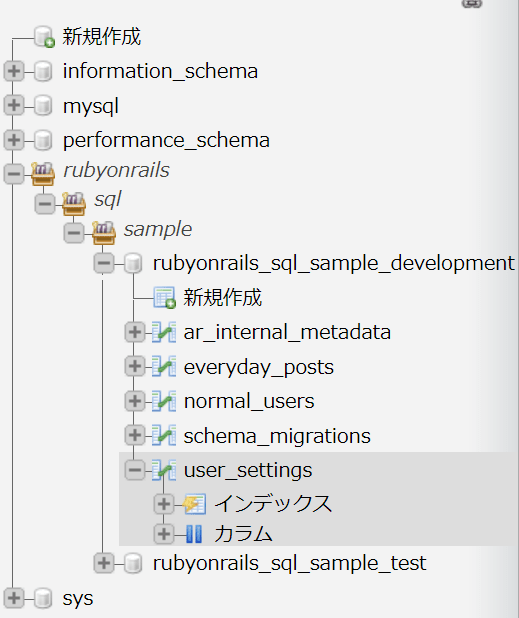This screenshot has width=519, height=618.
Task: Click the sql group folder icon
Action: (x=74, y=204)
